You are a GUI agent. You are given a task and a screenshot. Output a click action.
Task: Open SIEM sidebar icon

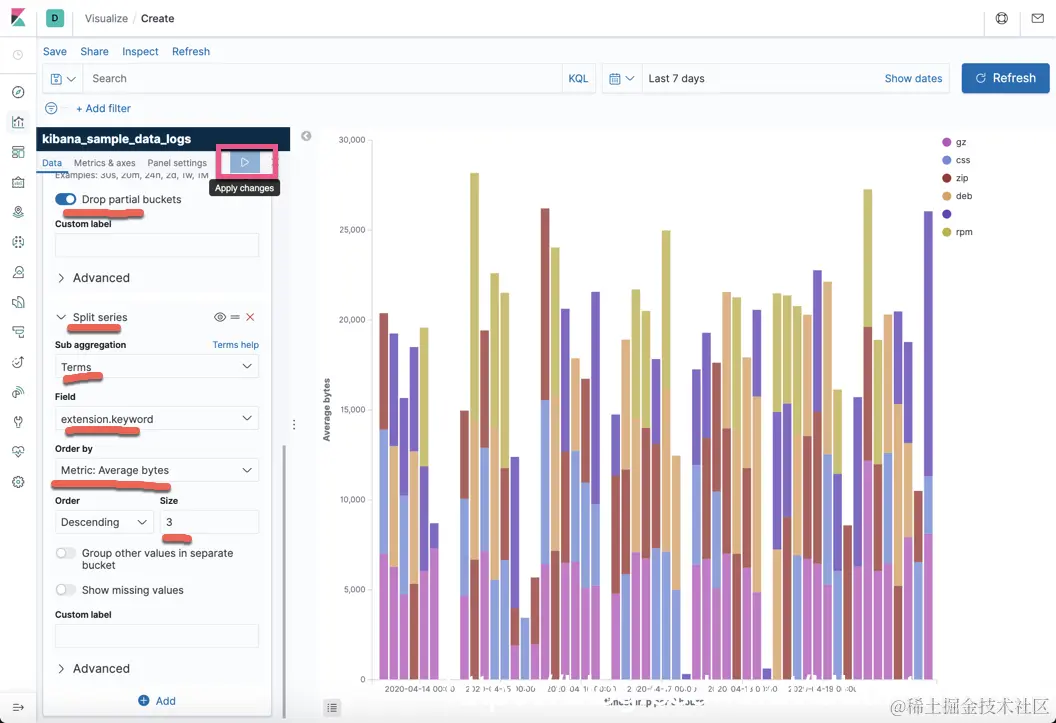tap(18, 392)
